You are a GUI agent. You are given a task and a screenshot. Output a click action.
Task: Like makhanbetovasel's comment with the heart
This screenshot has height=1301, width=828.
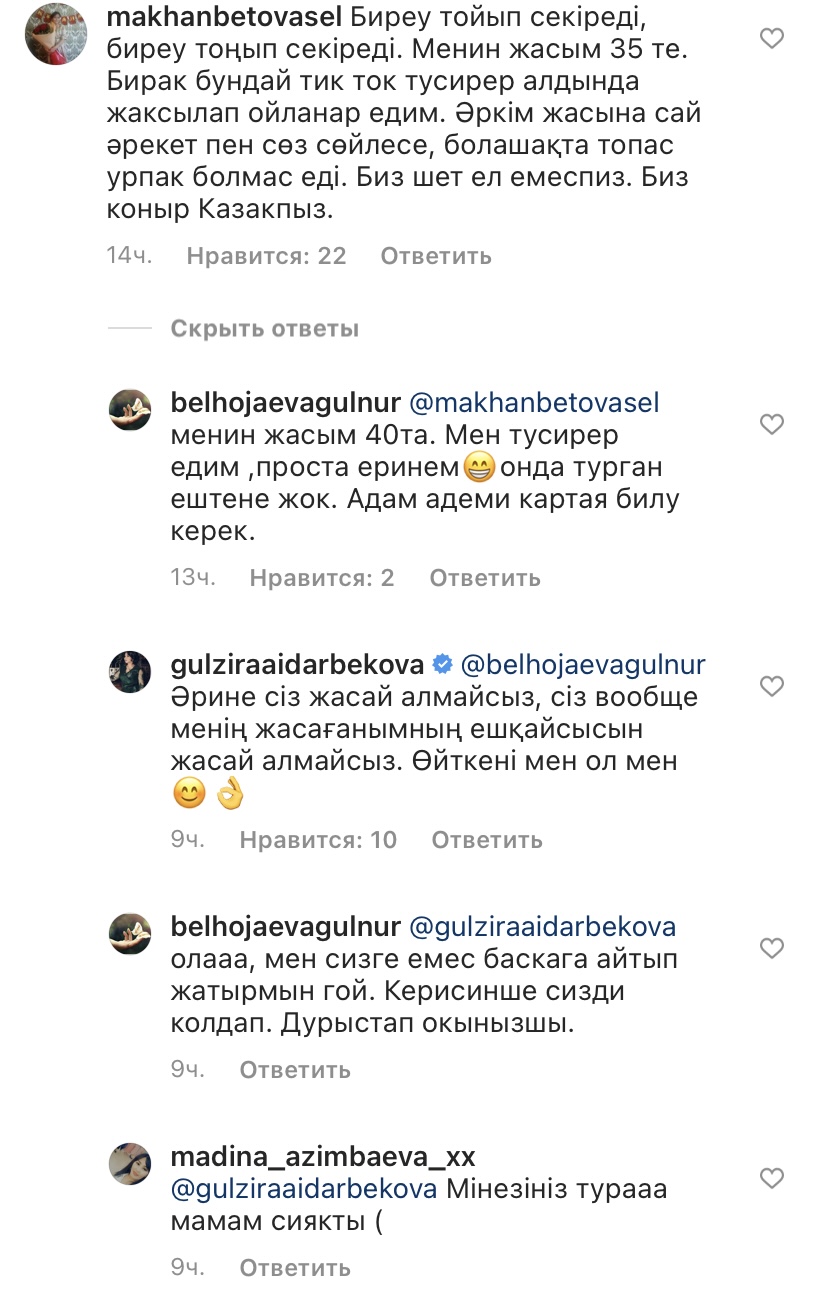pos(771,39)
